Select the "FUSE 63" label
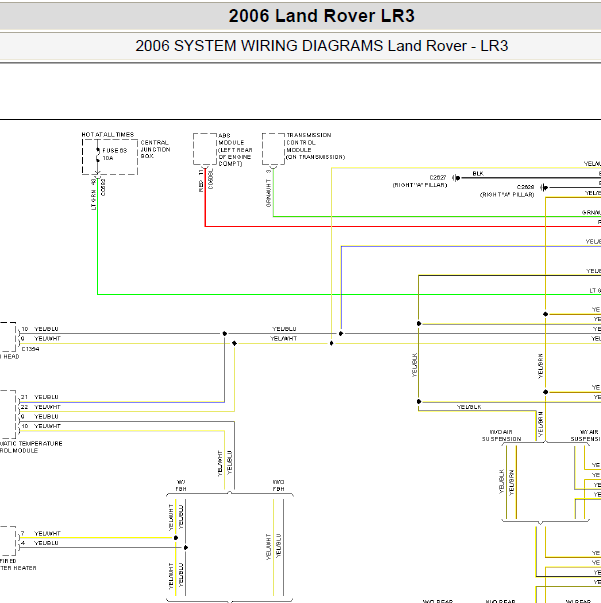This screenshot has width=601, height=603. click(115, 150)
